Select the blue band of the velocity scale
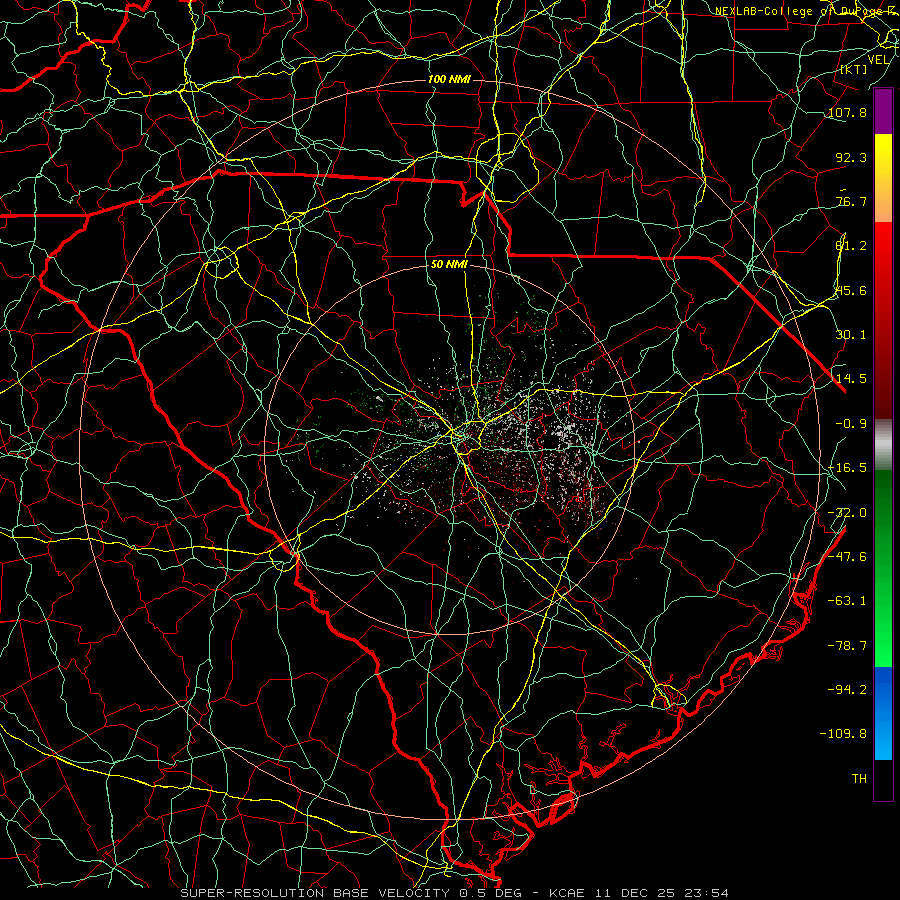 click(x=883, y=713)
